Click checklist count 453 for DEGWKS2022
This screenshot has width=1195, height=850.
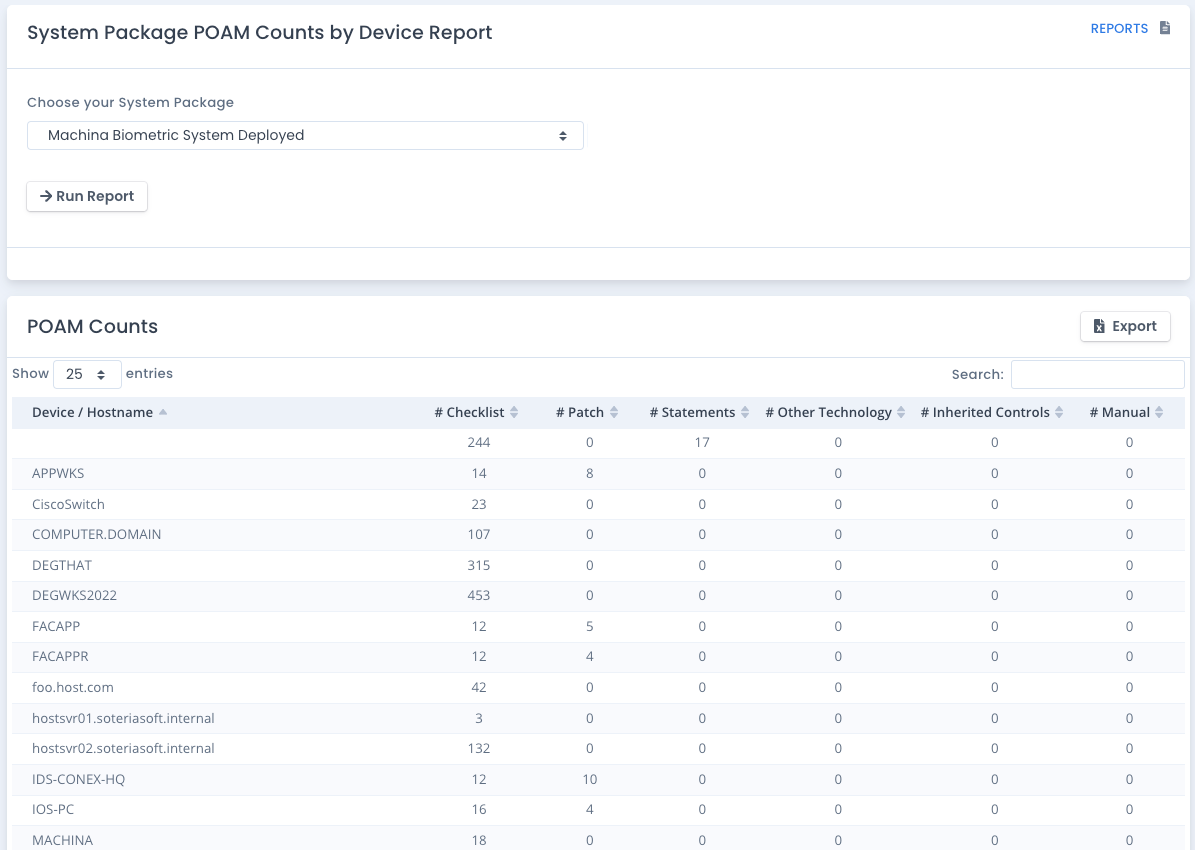point(479,595)
